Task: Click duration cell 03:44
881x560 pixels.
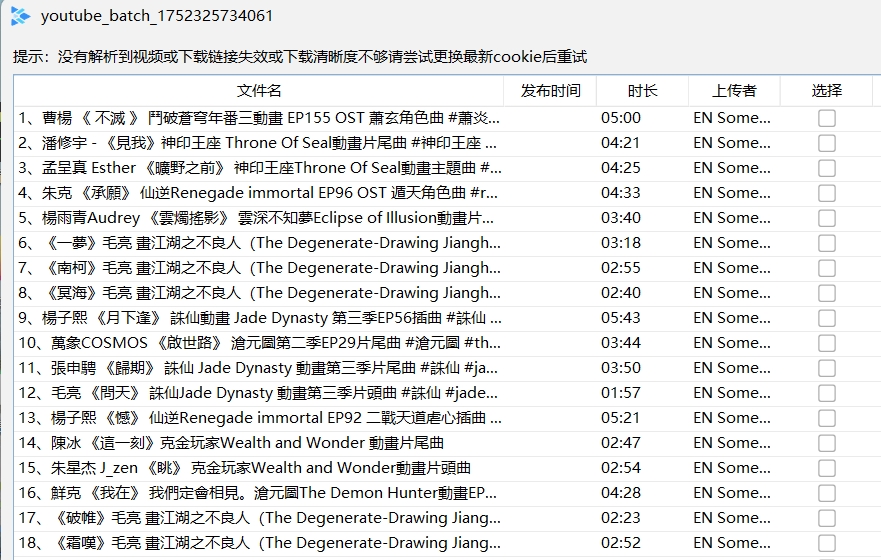Action: click(620, 343)
